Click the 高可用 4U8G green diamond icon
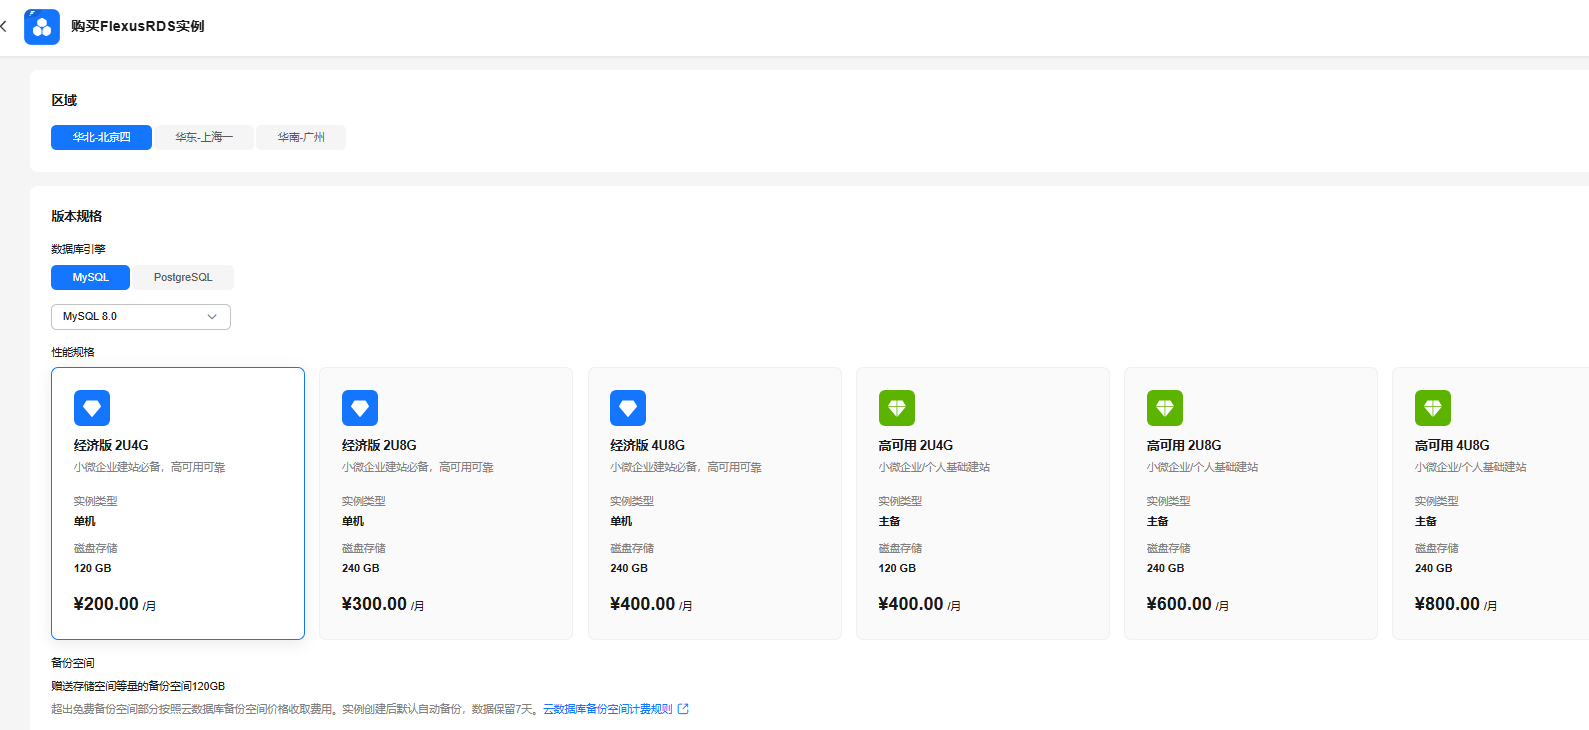Viewport: 1589px width, 730px height. point(1433,408)
